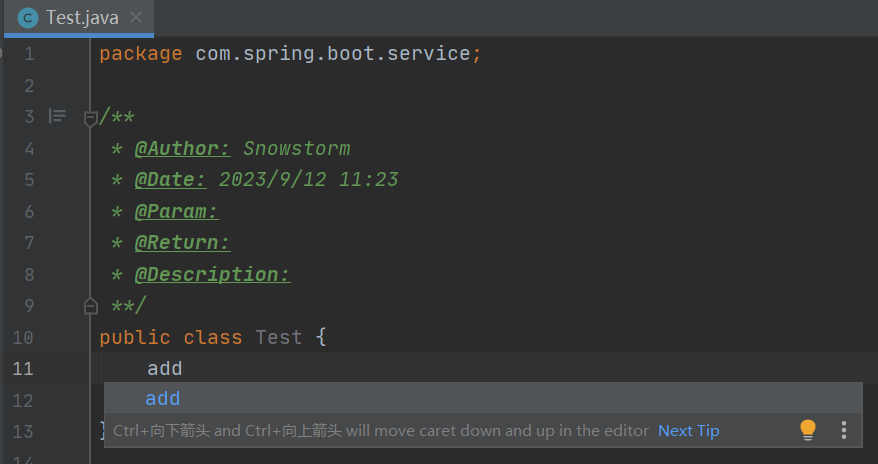Screen dimensions: 878x464
Task: Click the yellow lightbulb icon in completion popup
Action: click(808, 430)
